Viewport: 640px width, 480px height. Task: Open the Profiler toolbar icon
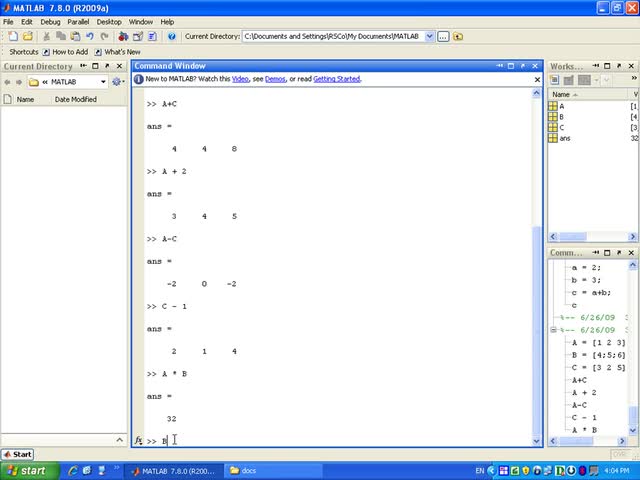pyautogui.click(x=152, y=36)
